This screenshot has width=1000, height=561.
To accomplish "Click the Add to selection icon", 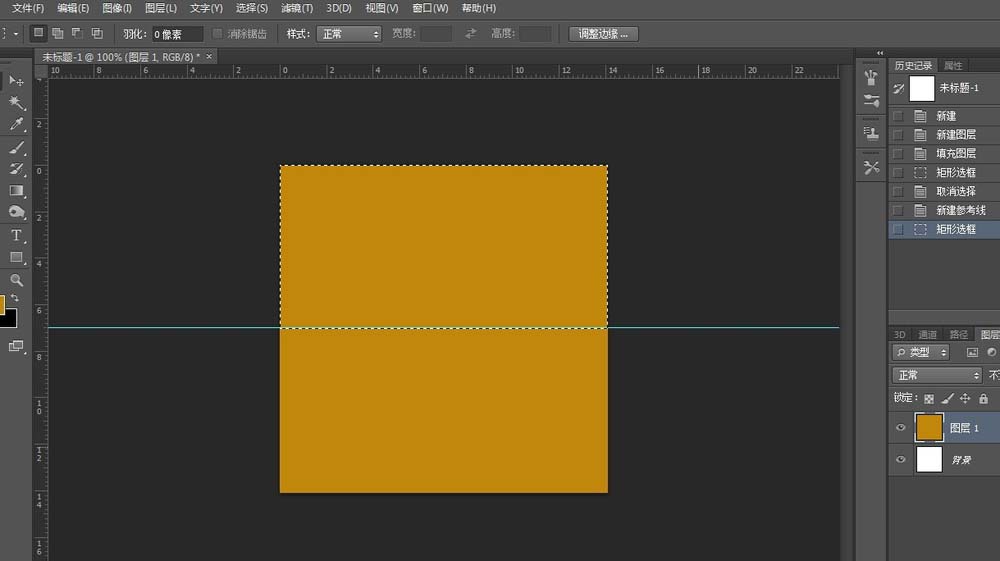I will (57, 33).
